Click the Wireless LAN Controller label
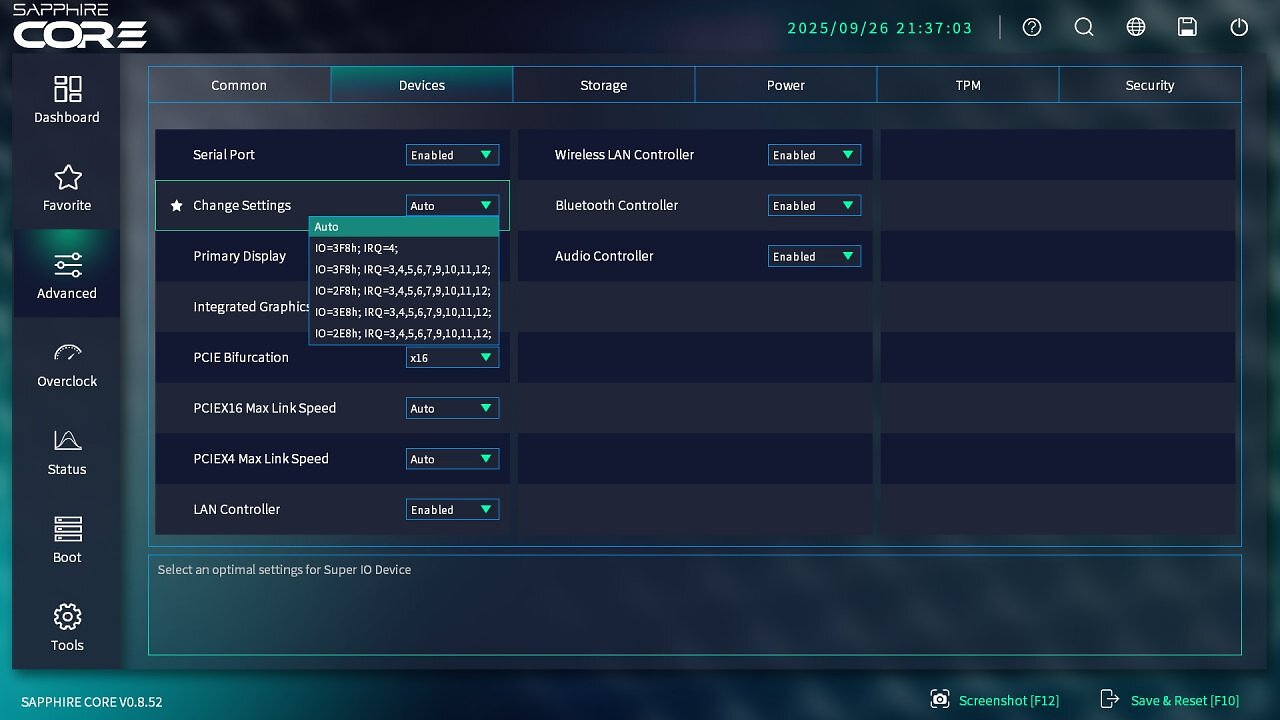Screen dimensions: 1280x720 624,155
